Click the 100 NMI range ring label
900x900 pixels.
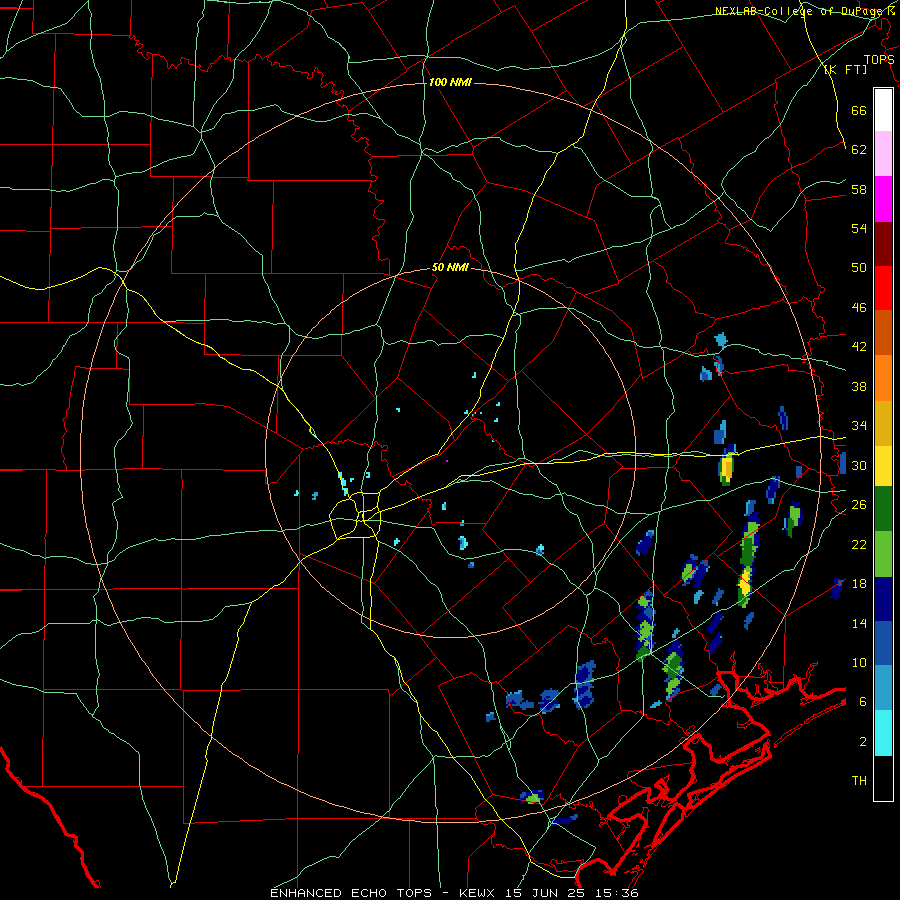(450, 83)
